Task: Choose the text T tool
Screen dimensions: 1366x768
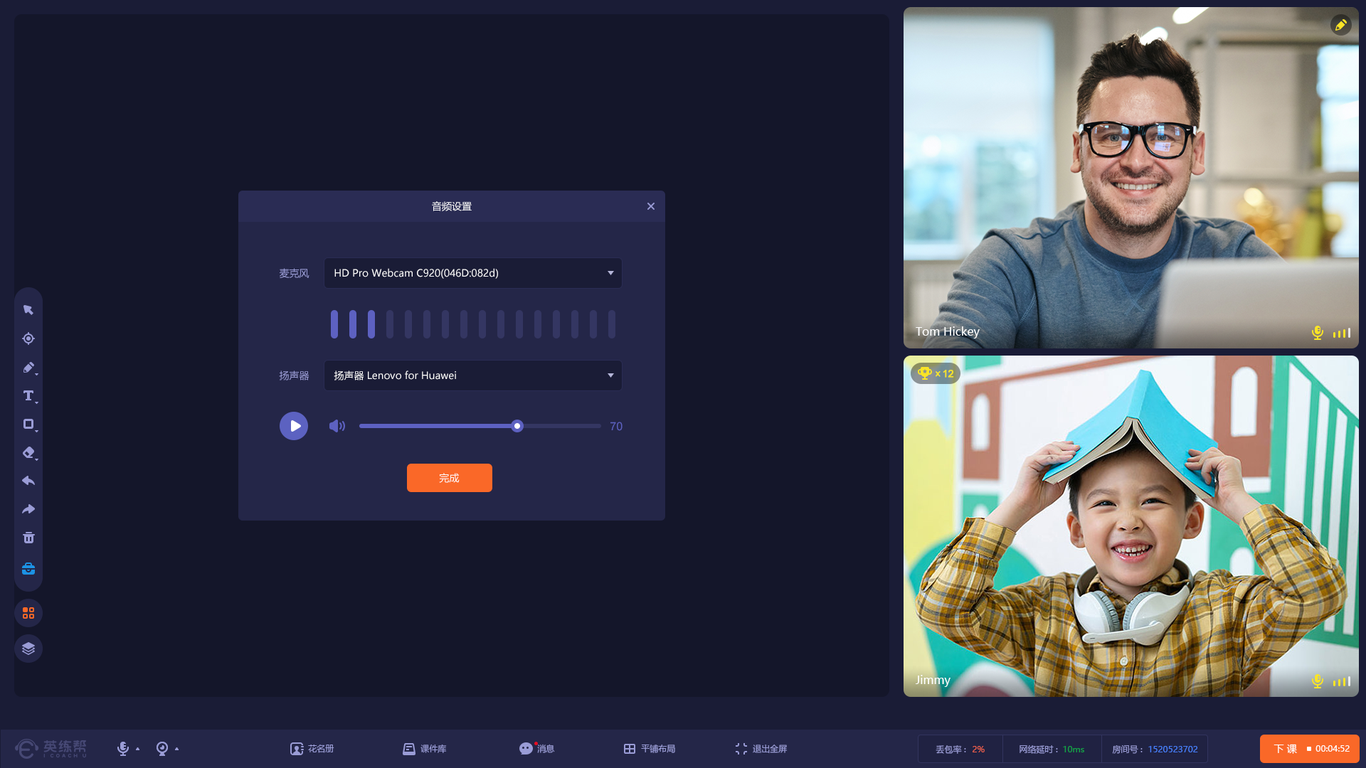Action: click(28, 396)
